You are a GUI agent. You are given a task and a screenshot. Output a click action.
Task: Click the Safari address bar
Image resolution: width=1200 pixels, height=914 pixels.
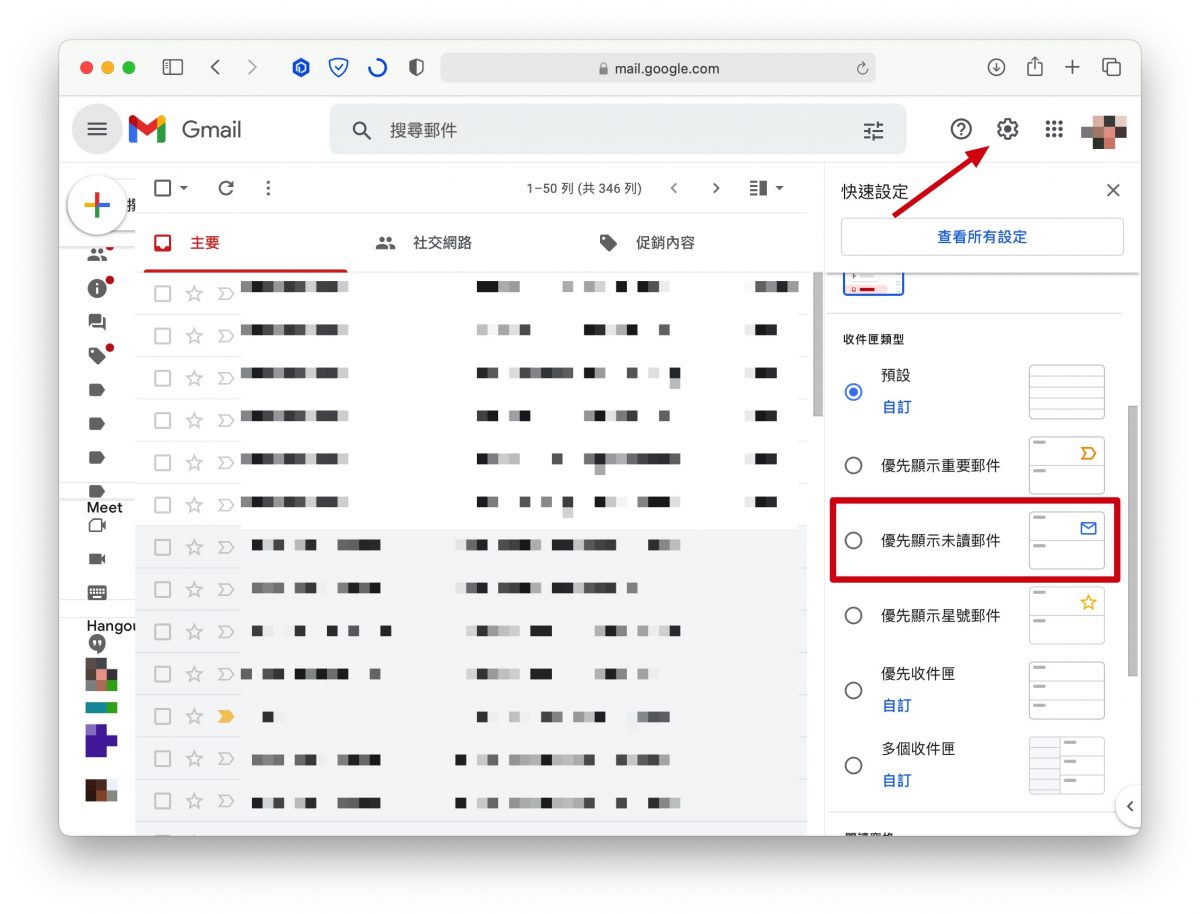(658, 68)
